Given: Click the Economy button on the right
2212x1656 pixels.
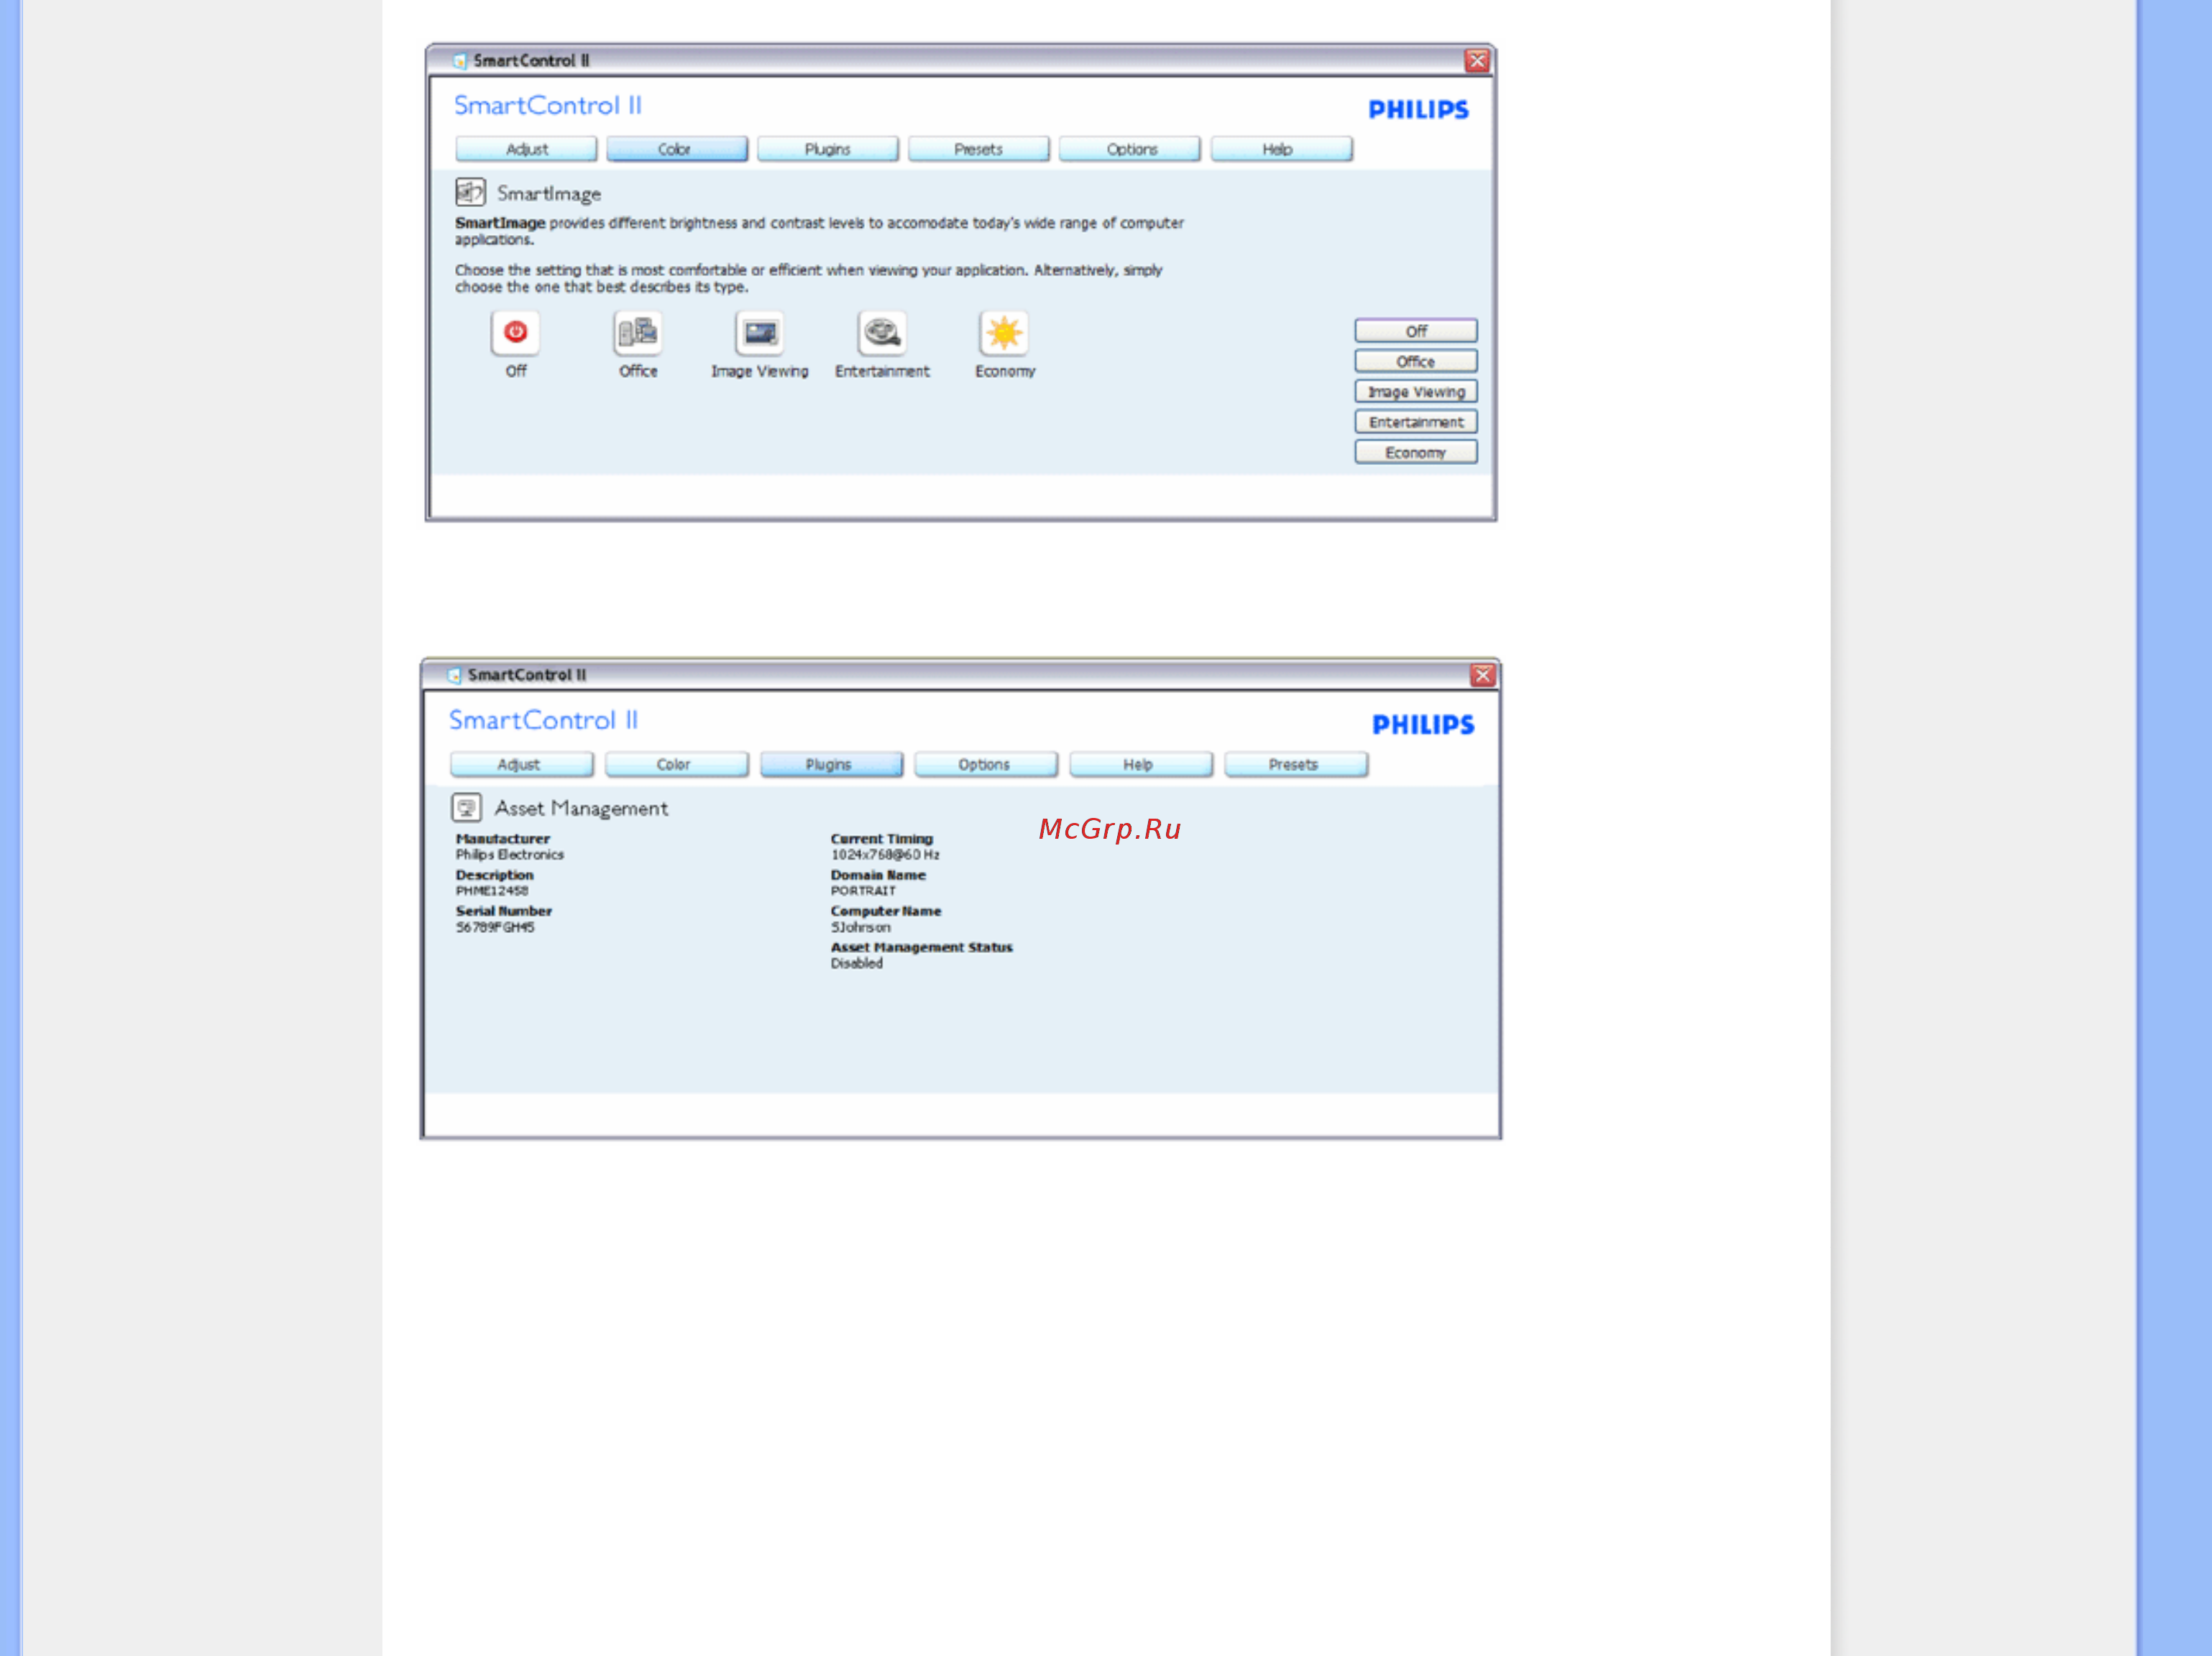Looking at the screenshot, I should [x=1415, y=452].
